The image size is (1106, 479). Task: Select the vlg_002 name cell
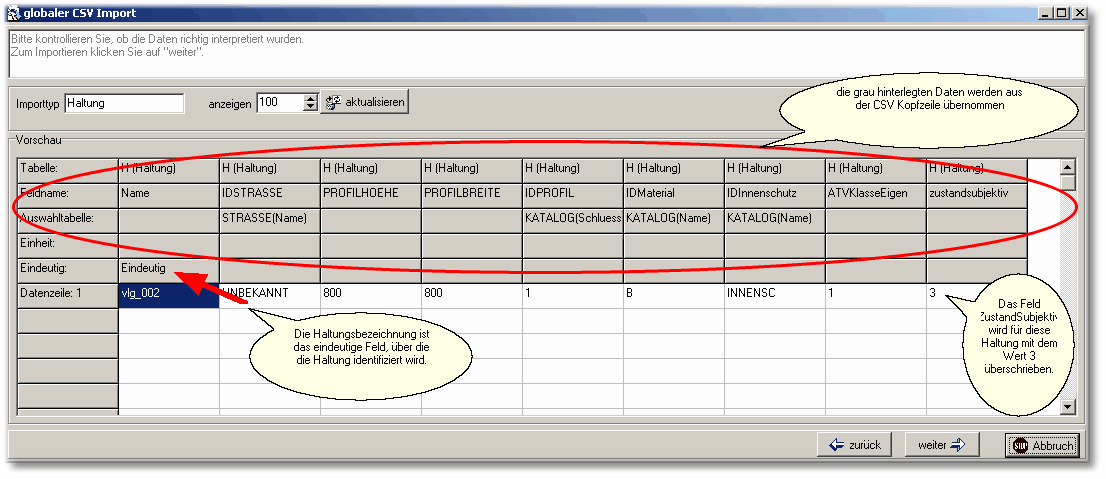168,295
